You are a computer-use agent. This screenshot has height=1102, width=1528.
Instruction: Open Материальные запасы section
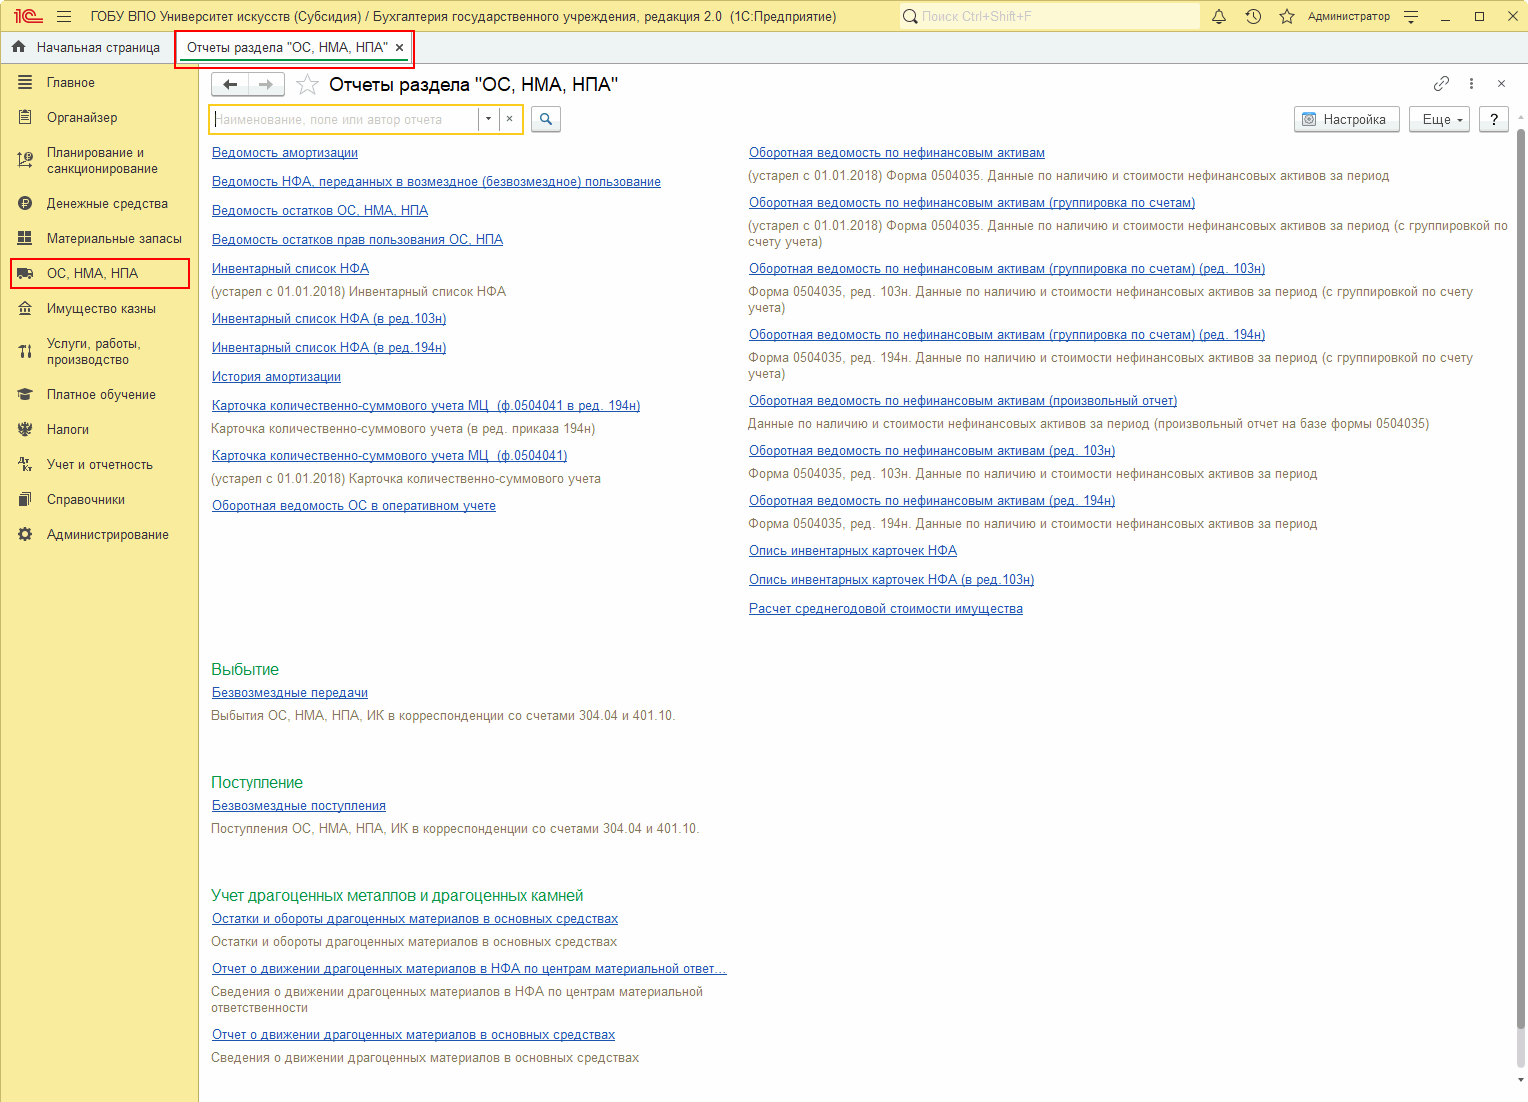tap(114, 238)
